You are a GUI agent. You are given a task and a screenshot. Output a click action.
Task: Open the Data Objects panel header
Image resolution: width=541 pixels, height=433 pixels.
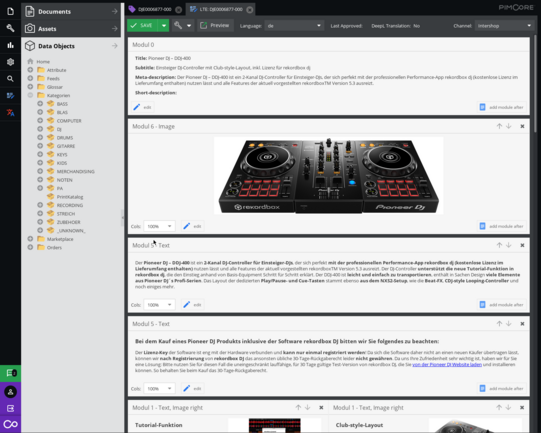pos(71,46)
